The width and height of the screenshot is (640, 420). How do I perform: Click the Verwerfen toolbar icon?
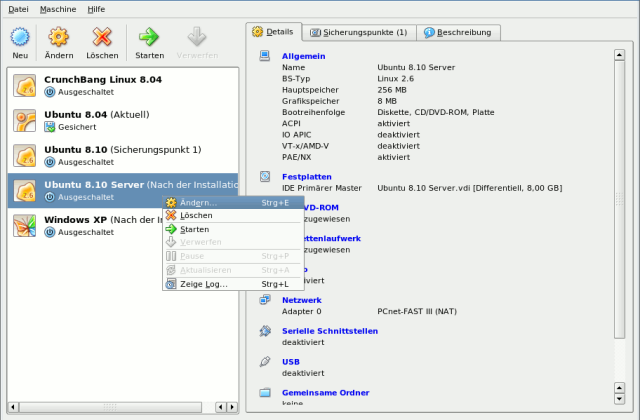[x=197, y=37]
